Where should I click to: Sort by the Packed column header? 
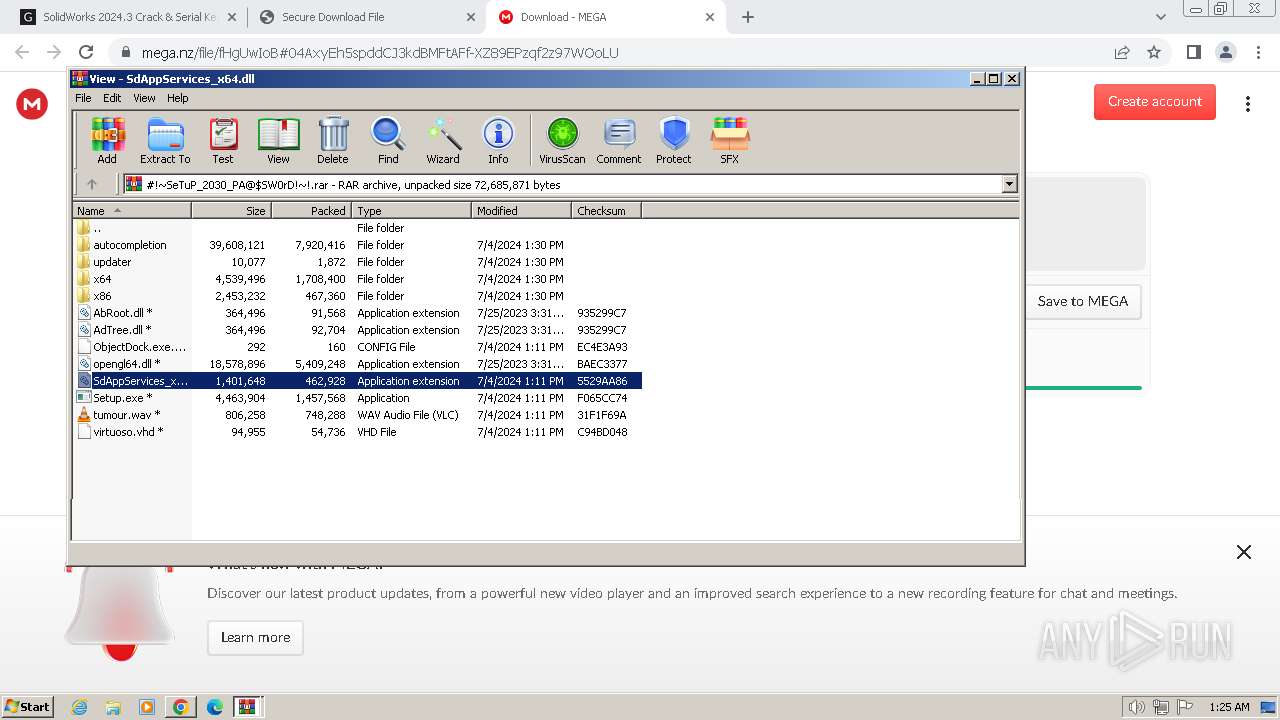click(311, 210)
